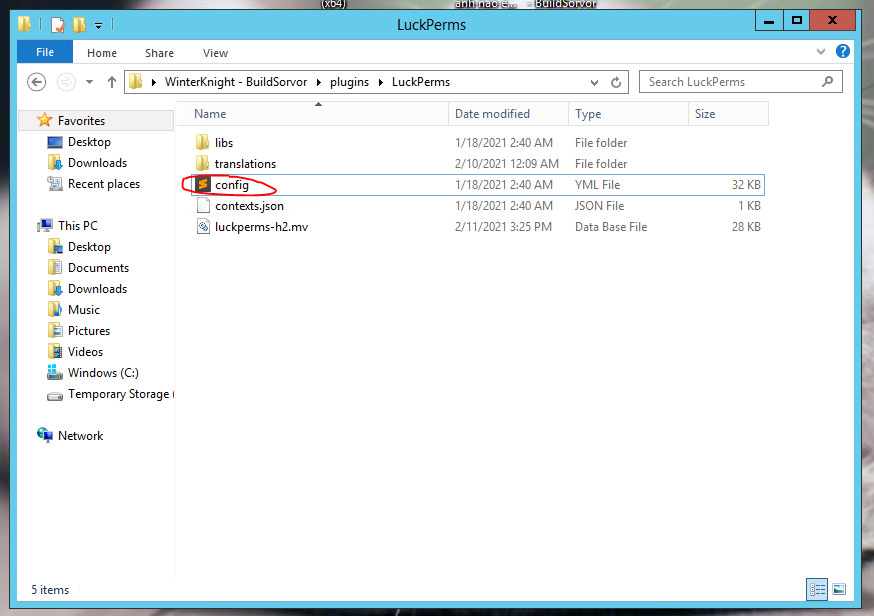The width and height of the screenshot is (874, 616).
Task: Open Temporary Storage drive
Action: click(120, 394)
